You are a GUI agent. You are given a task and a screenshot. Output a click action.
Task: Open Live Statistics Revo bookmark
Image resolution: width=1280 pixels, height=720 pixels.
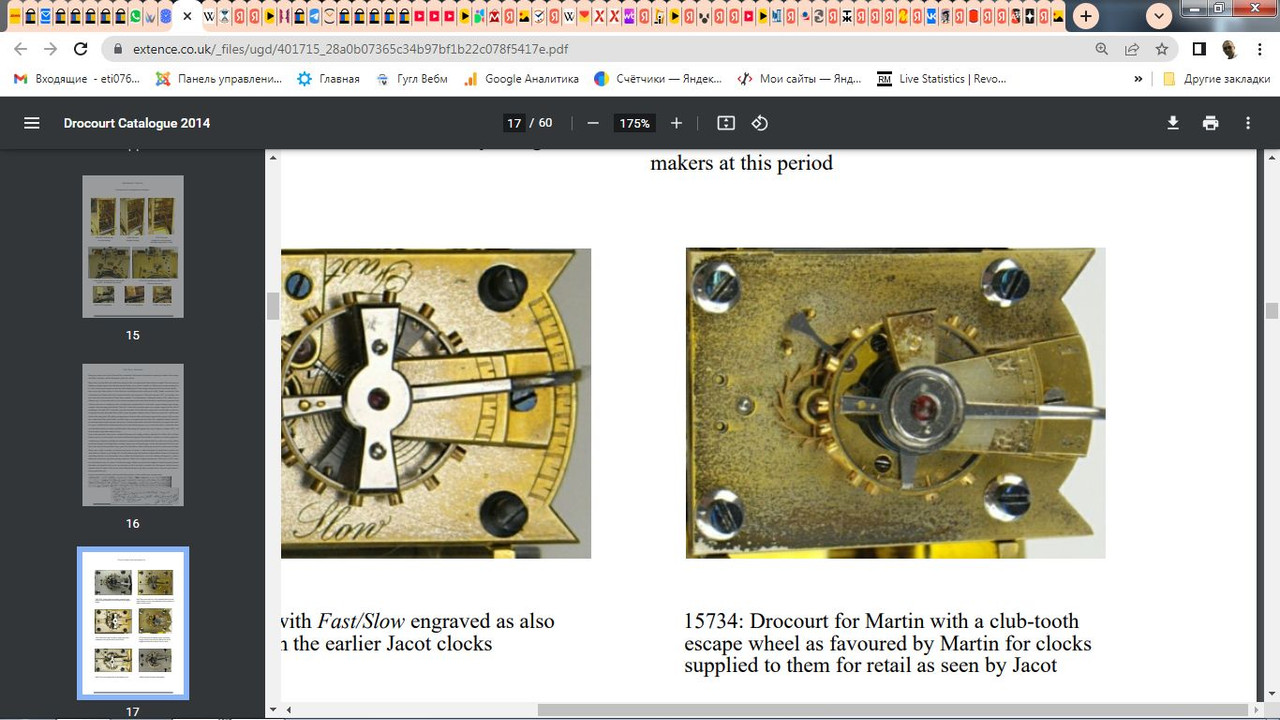tap(941, 79)
